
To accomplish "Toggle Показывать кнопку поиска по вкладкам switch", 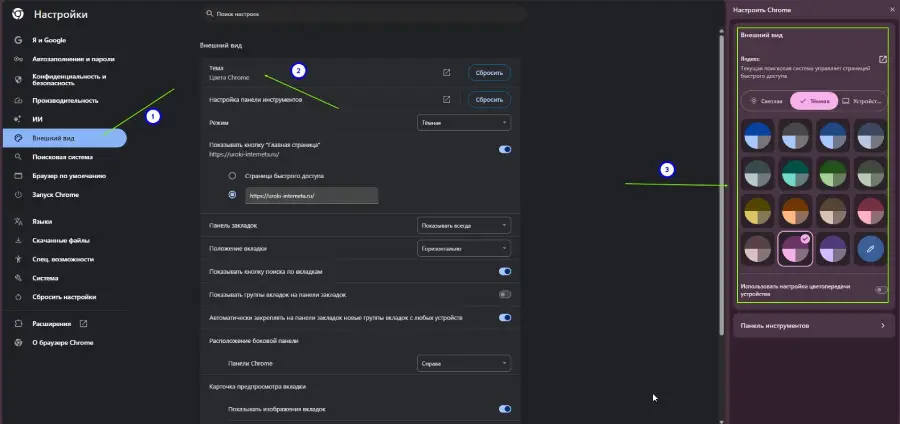I will (505, 271).
